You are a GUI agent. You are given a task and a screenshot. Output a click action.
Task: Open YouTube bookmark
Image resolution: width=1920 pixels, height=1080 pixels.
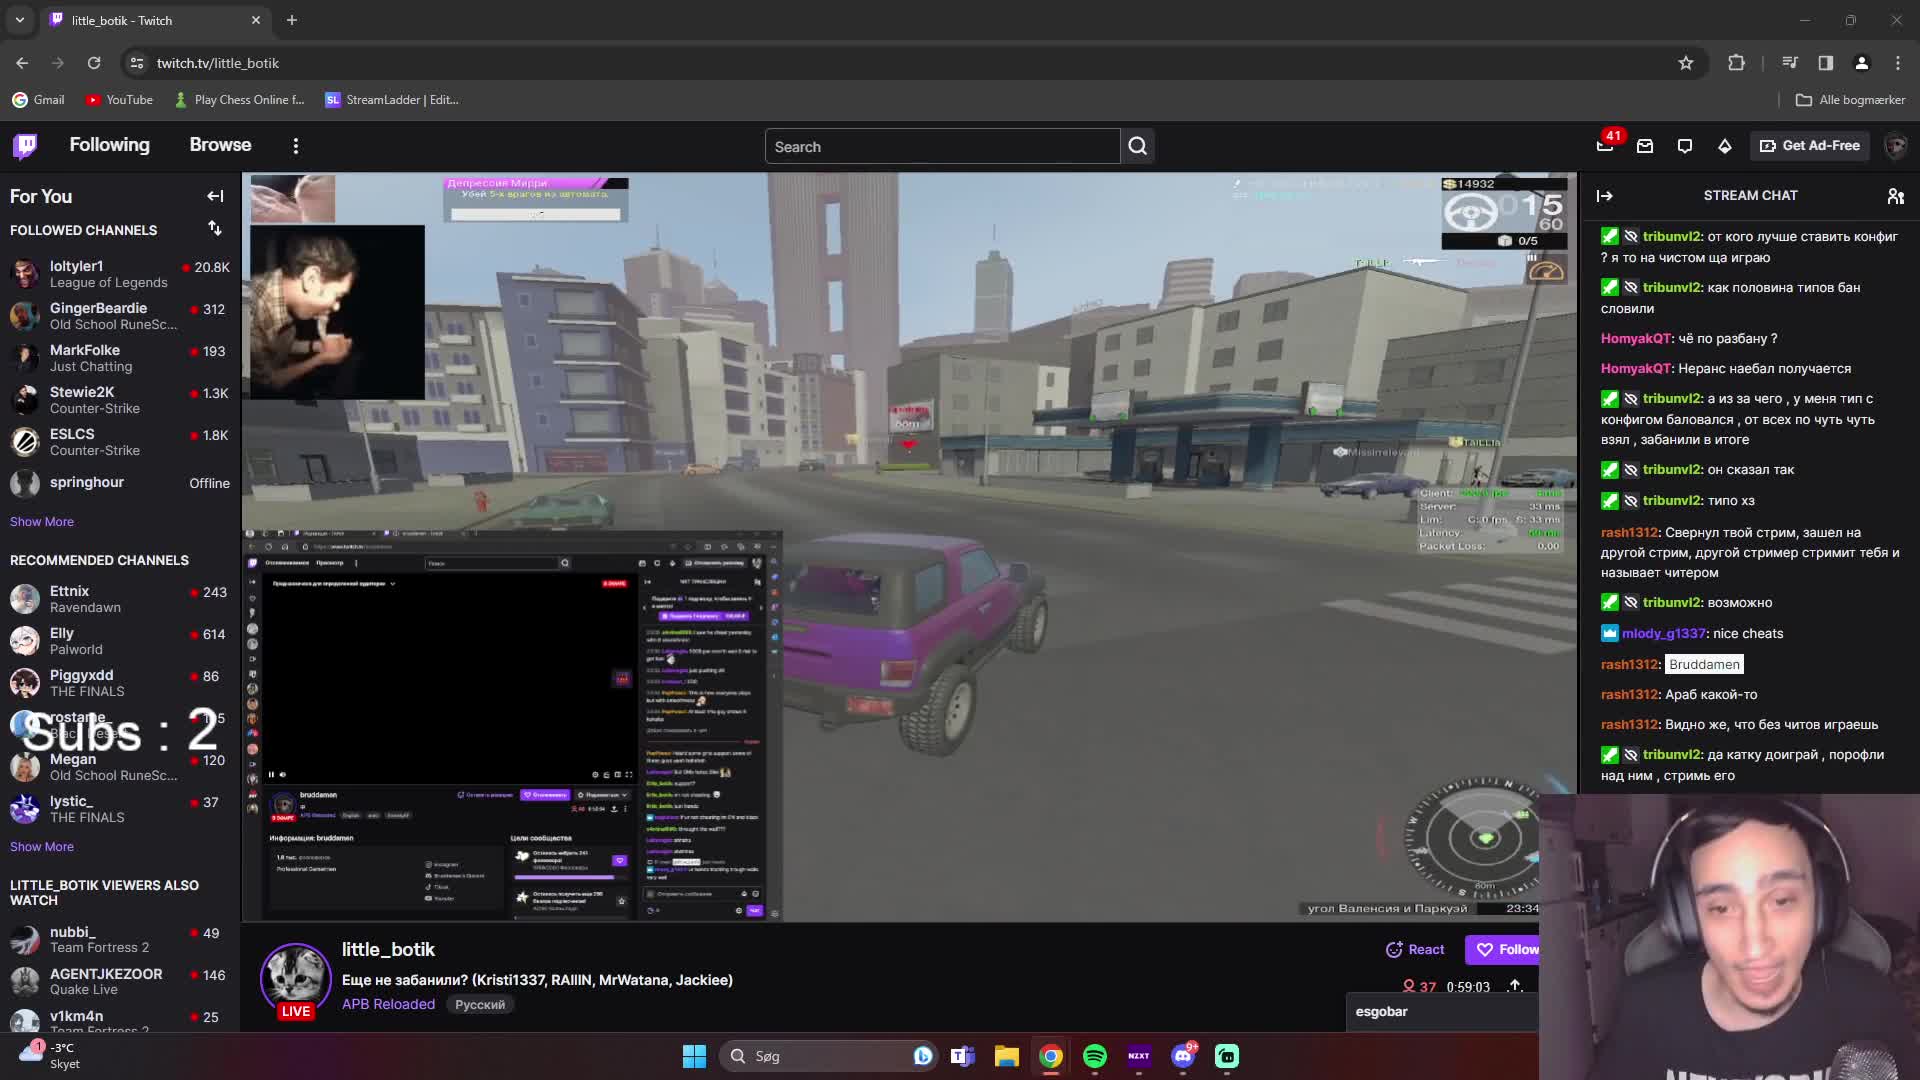pos(119,100)
